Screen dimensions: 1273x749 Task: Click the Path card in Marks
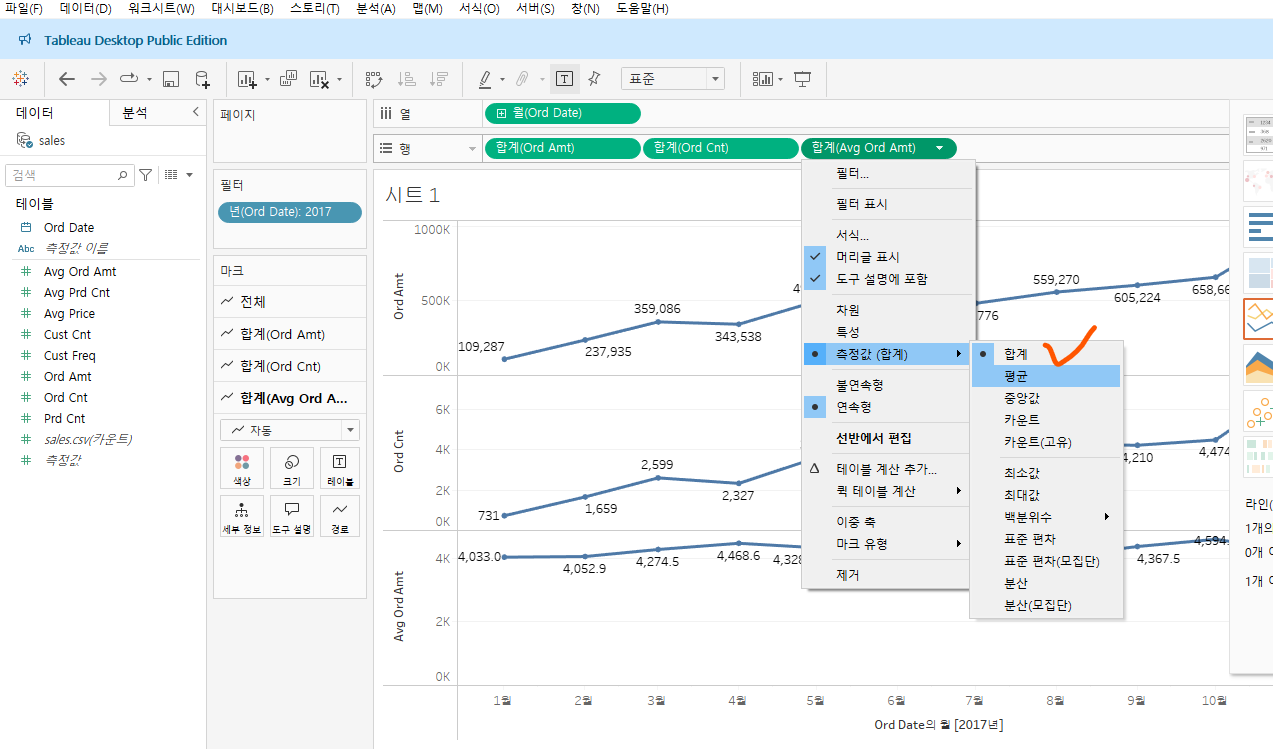pyautogui.click(x=340, y=517)
